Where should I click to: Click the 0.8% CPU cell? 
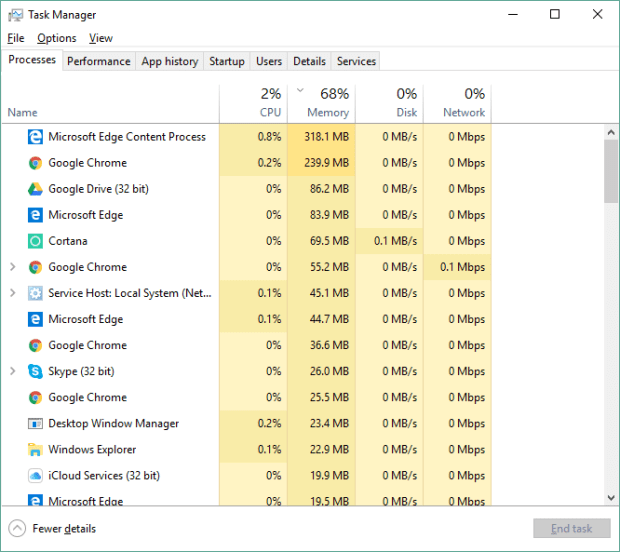(253, 137)
